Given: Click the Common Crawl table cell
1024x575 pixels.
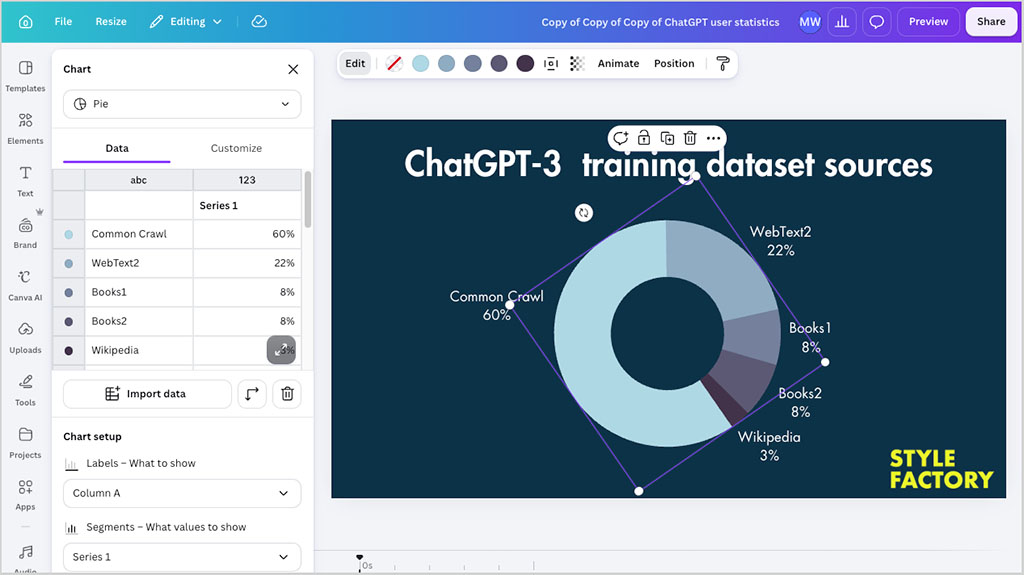Looking at the screenshot, I should point(138,234).
